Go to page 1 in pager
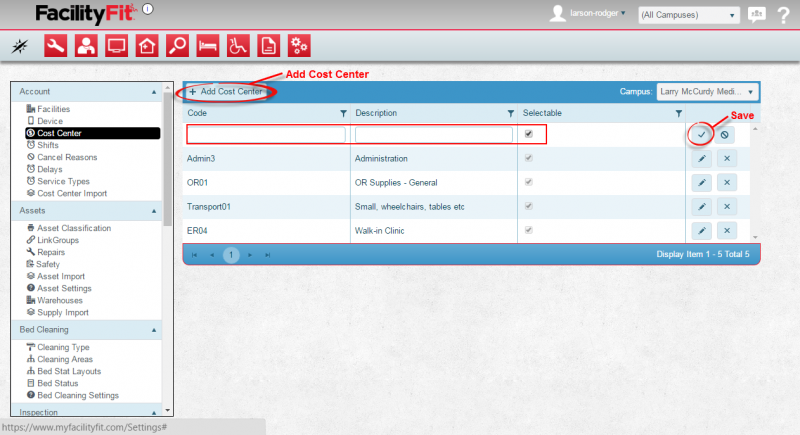Screen dimensions: 800x435 pos(231,254)
